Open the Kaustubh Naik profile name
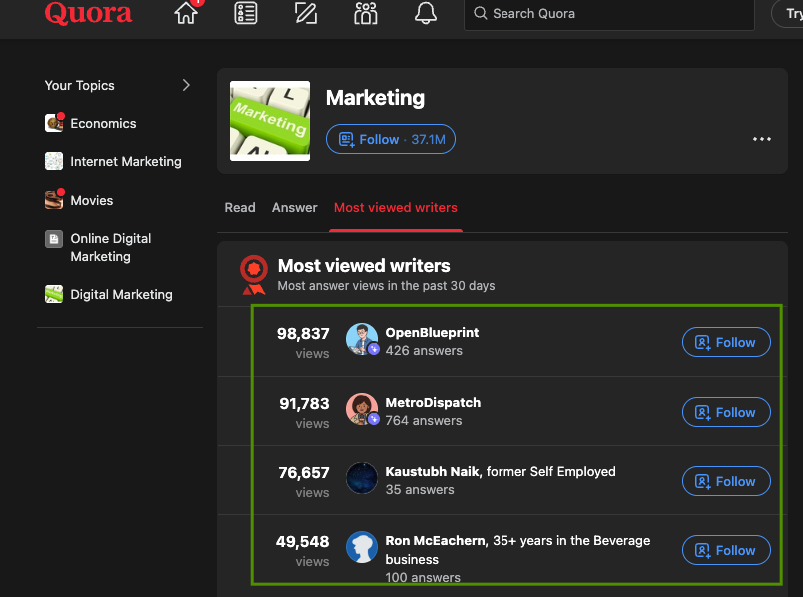The width and height of the screenshot is (803, 597). [x=433, y=472]
